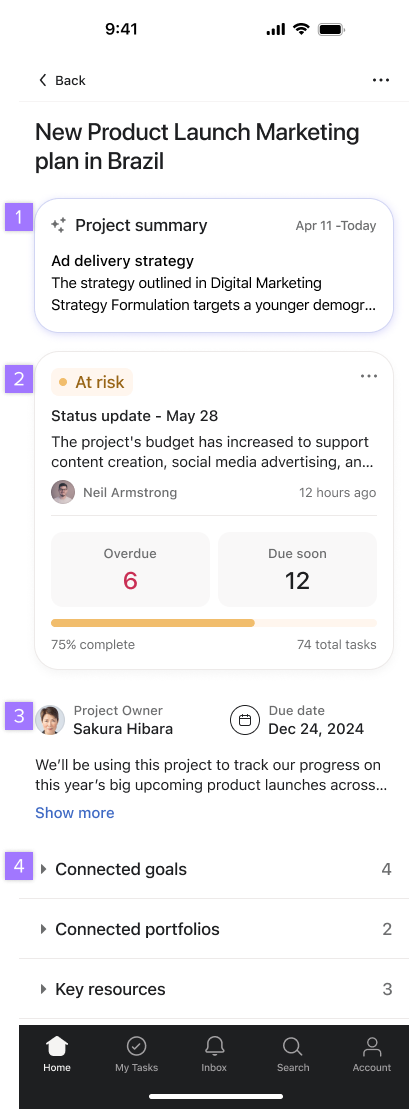Screen dimensions: 409x1109
Task: Tap the Project summary sparkle icon
Action: pyautogui.click(x=59, y=226)
